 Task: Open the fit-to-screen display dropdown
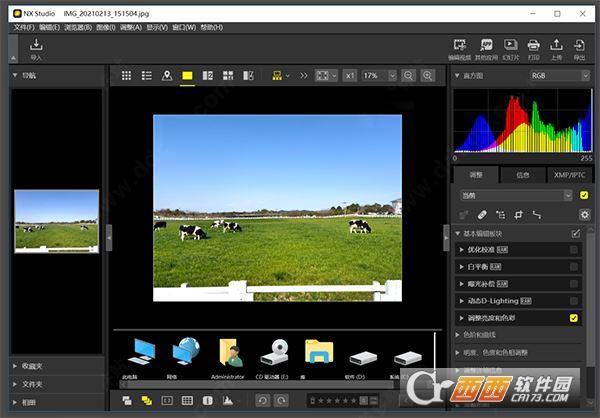[326, 75]
